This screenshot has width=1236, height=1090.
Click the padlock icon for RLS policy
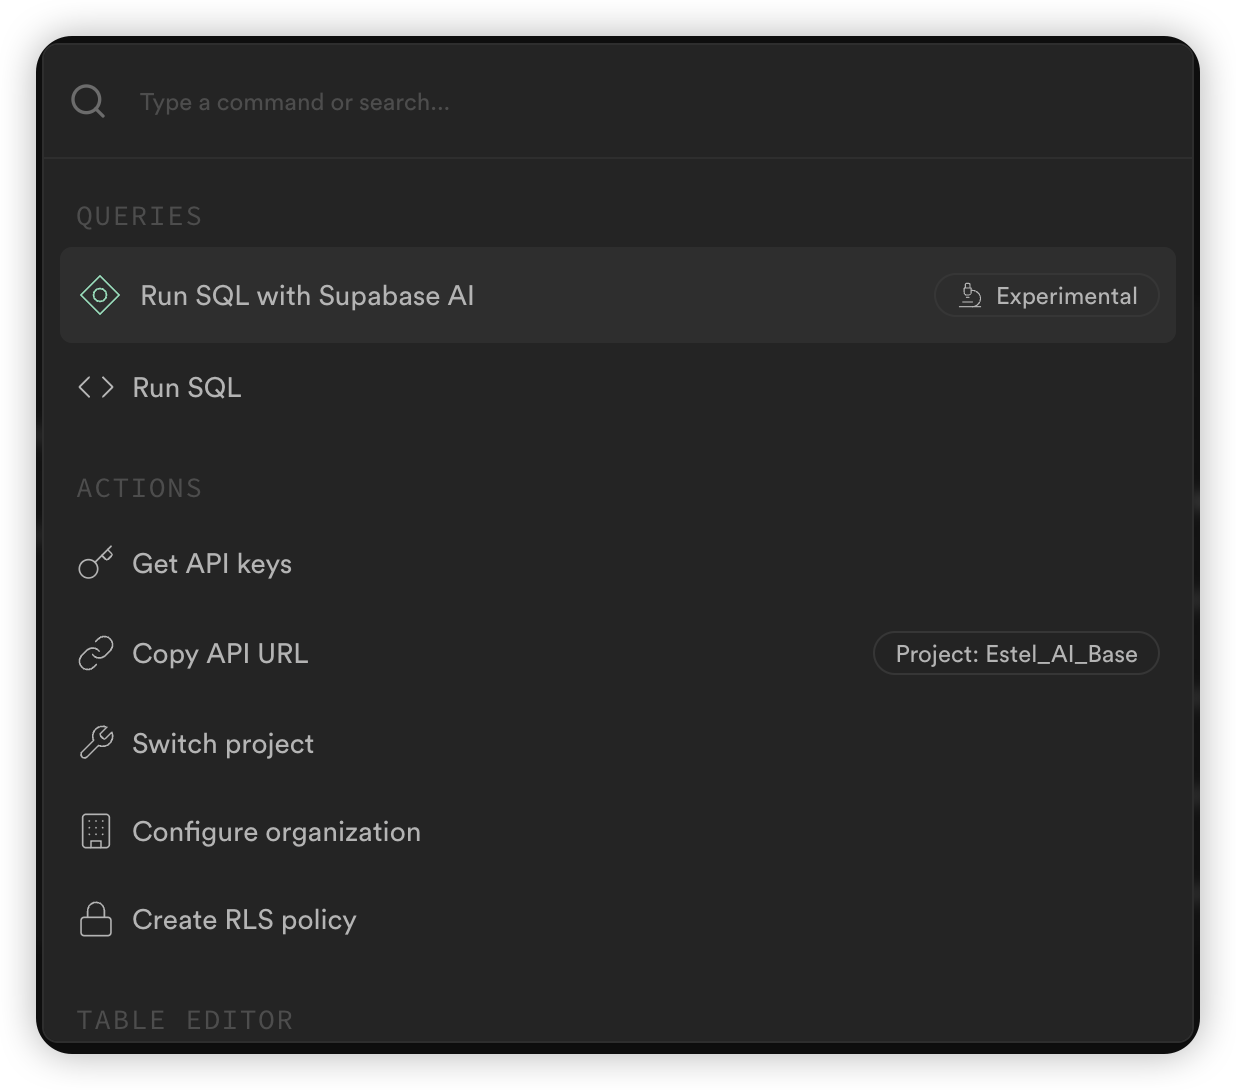[x=96, y=920]
